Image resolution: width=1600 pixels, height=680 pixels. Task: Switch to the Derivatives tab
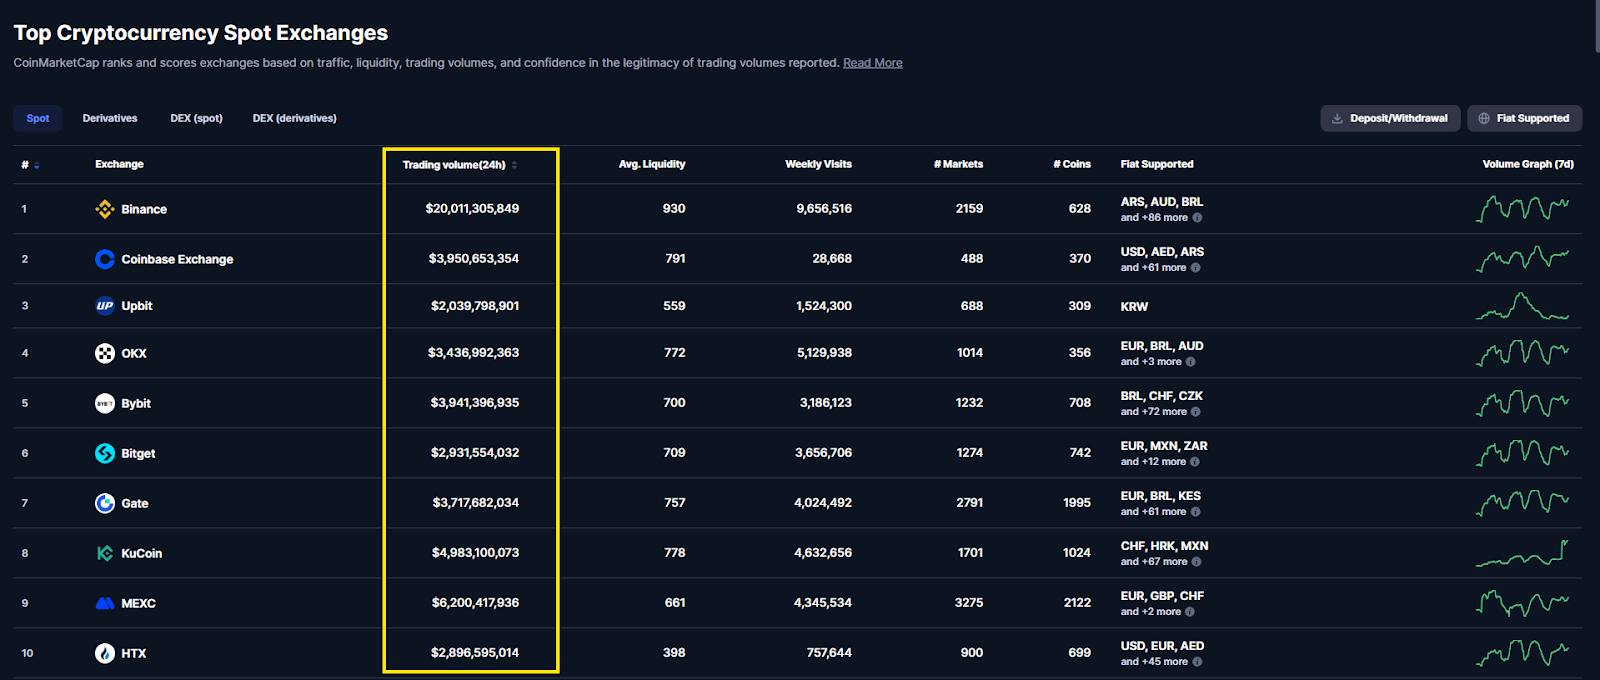[110, 118]
